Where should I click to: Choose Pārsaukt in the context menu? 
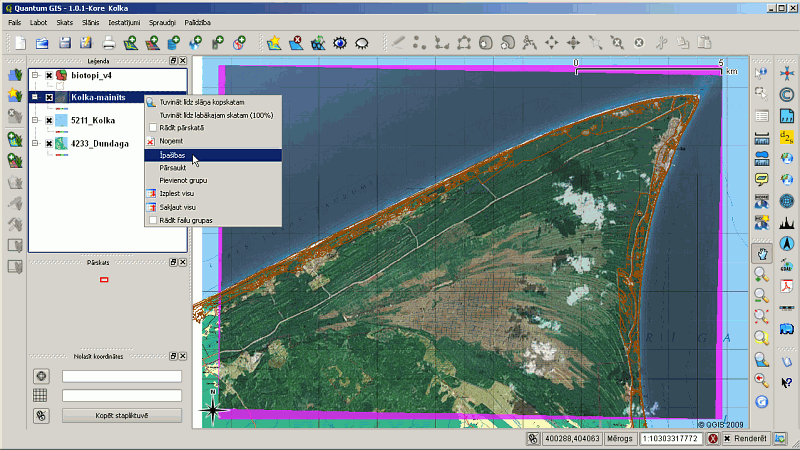click(213, 168)
